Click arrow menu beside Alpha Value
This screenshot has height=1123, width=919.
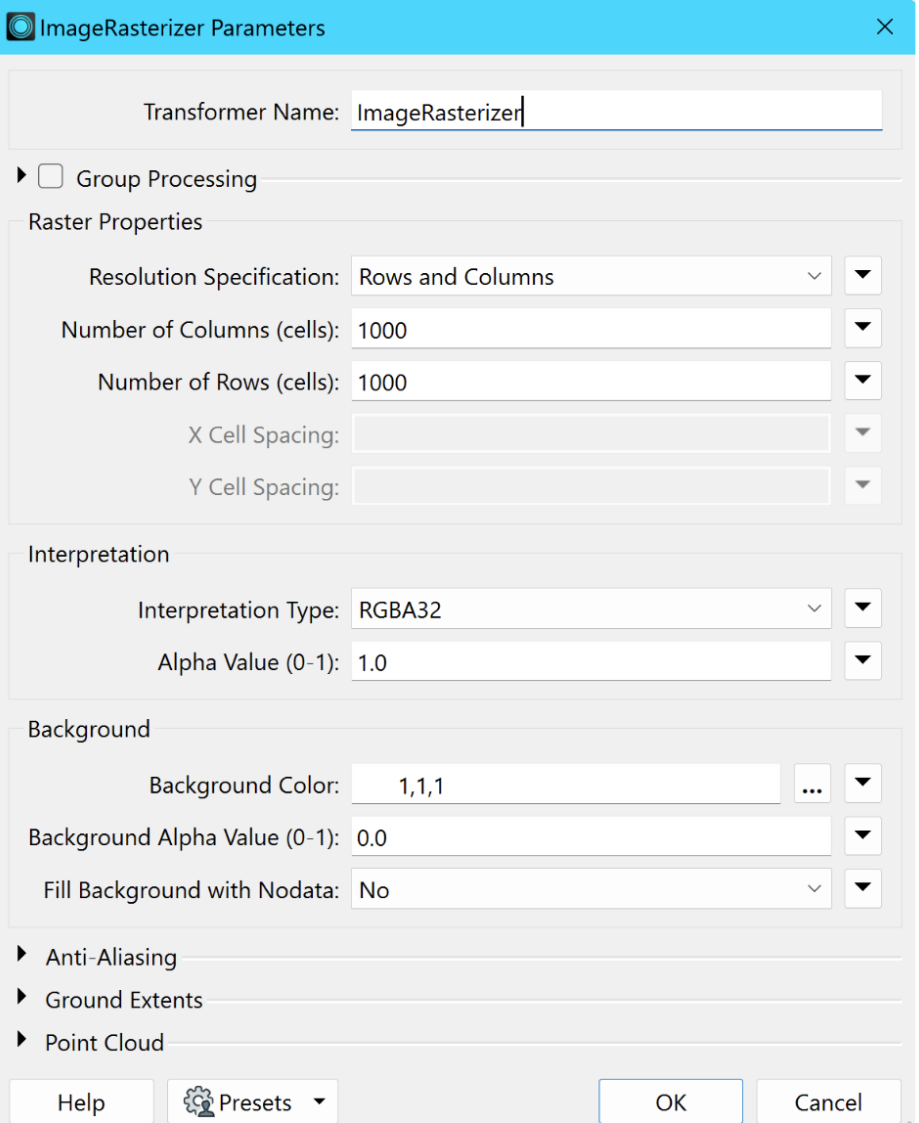[x=862, y=660]
